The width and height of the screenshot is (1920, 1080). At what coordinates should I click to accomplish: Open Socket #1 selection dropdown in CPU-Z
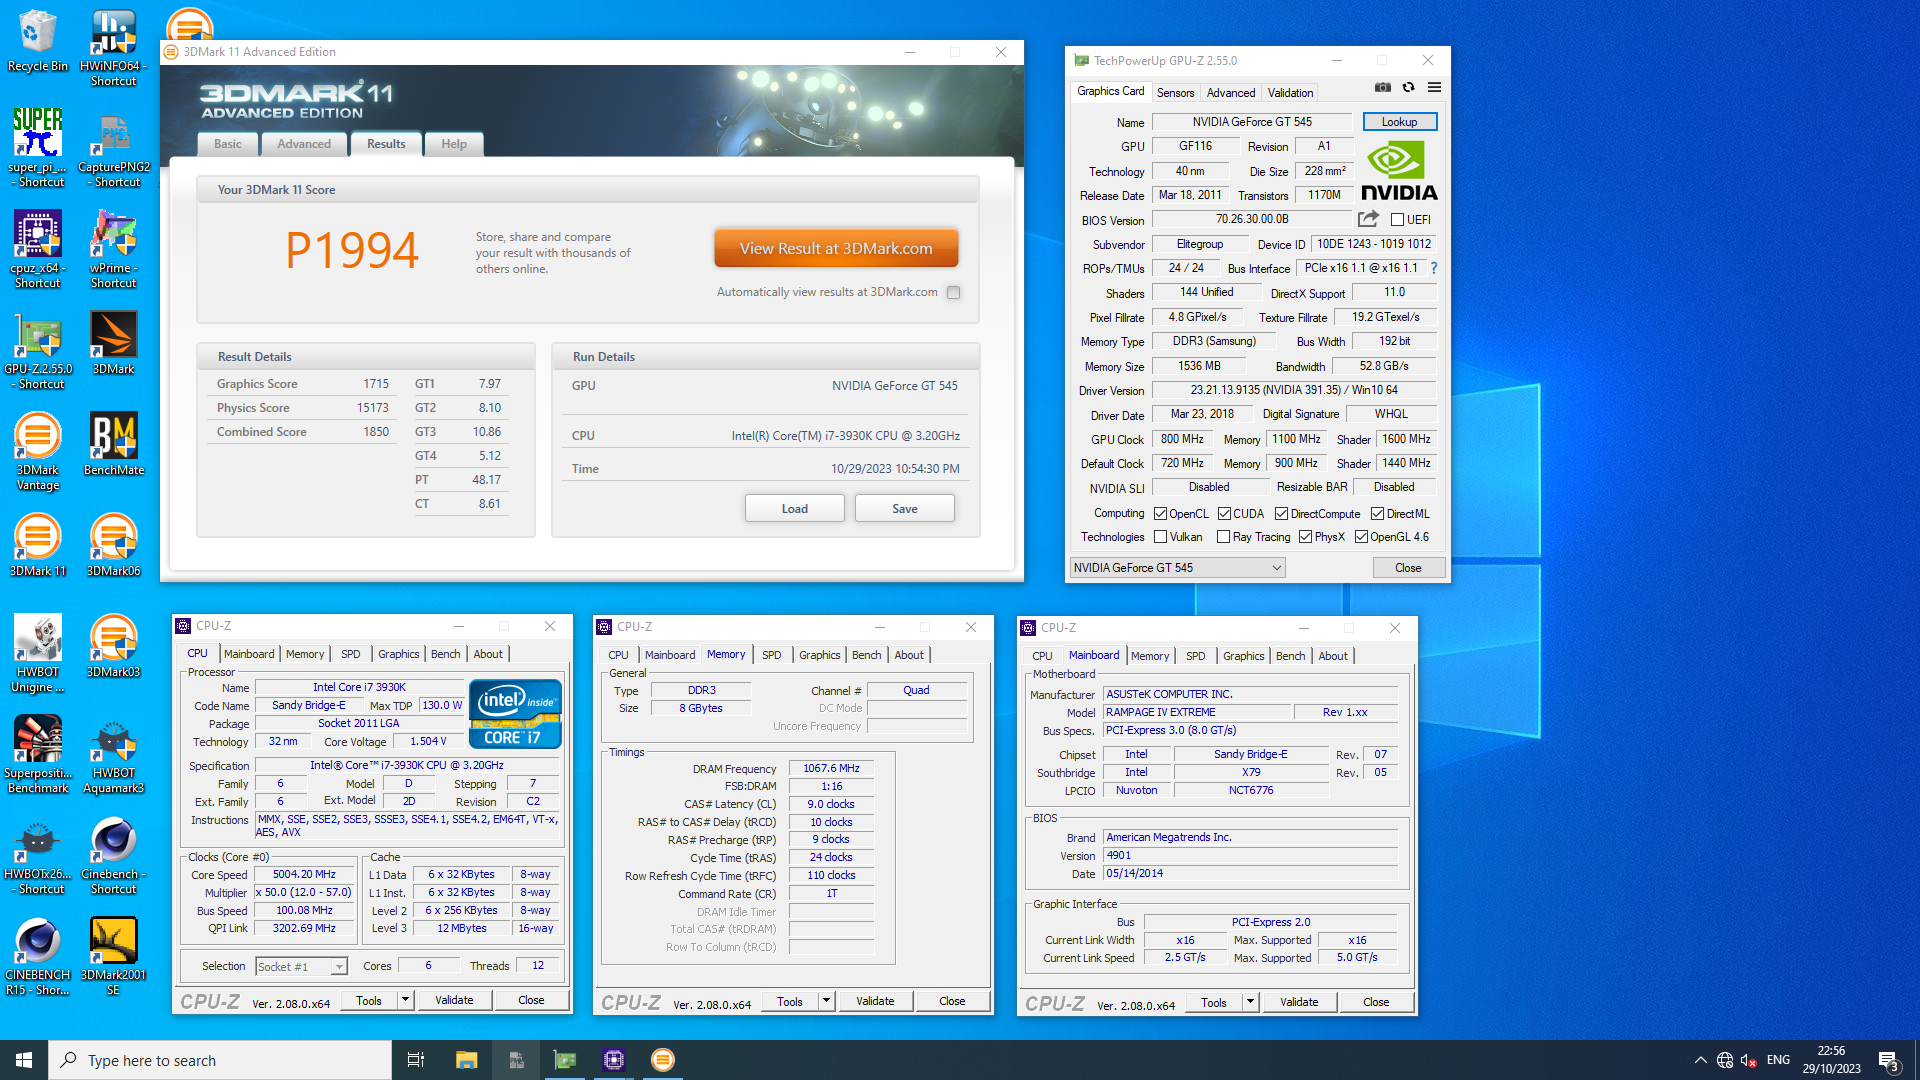point(301,967)
